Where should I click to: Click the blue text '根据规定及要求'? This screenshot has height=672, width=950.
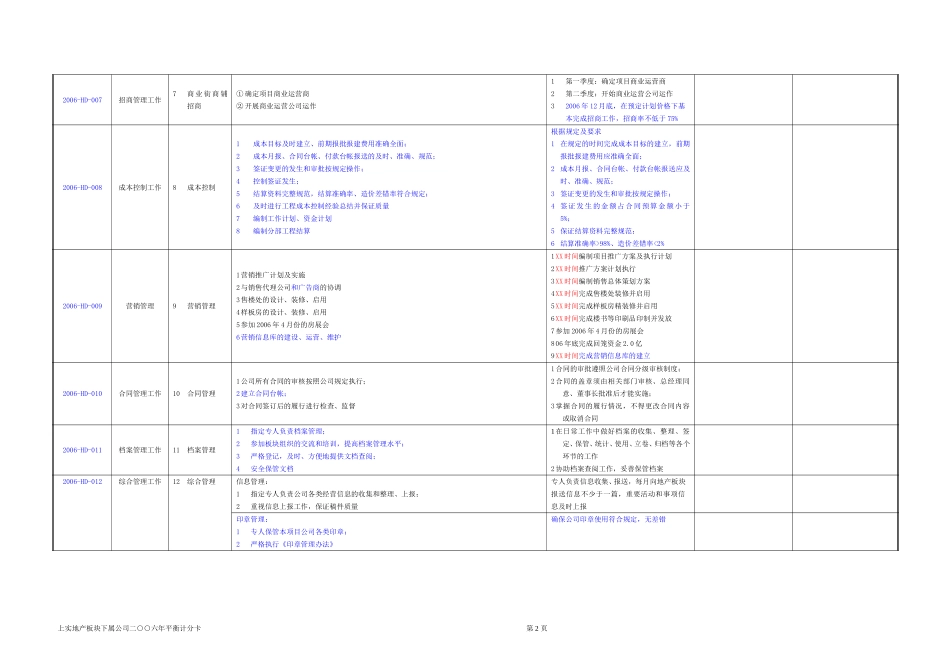click(576, 131)
